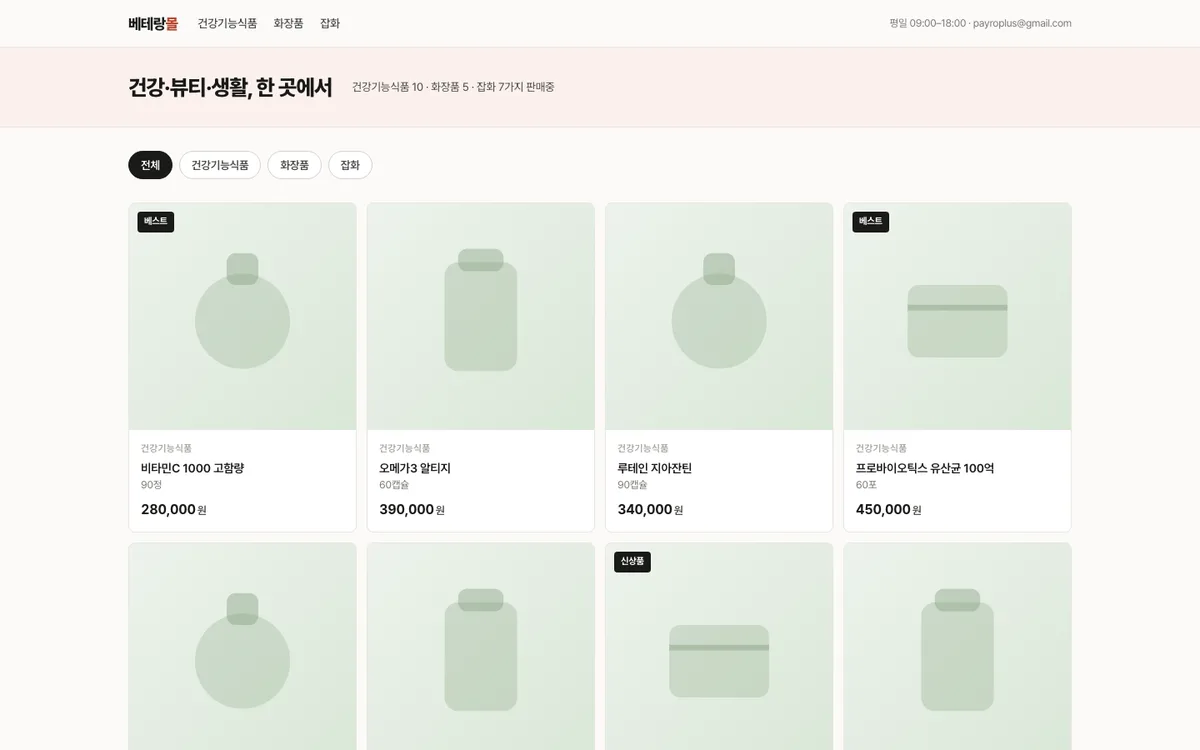The image size is (1200, 750).
Task: Select the 전체 filter chip
Action: tap(150, 165)
